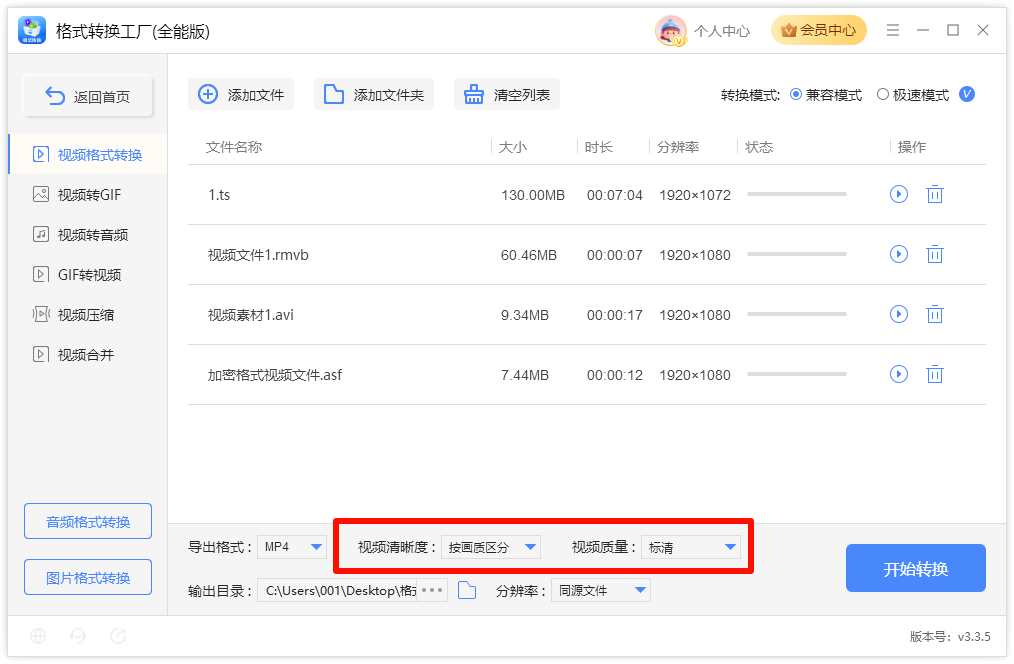Open 个人中心 link
This screenshot has height=664, width=1014.
point(722,31)
